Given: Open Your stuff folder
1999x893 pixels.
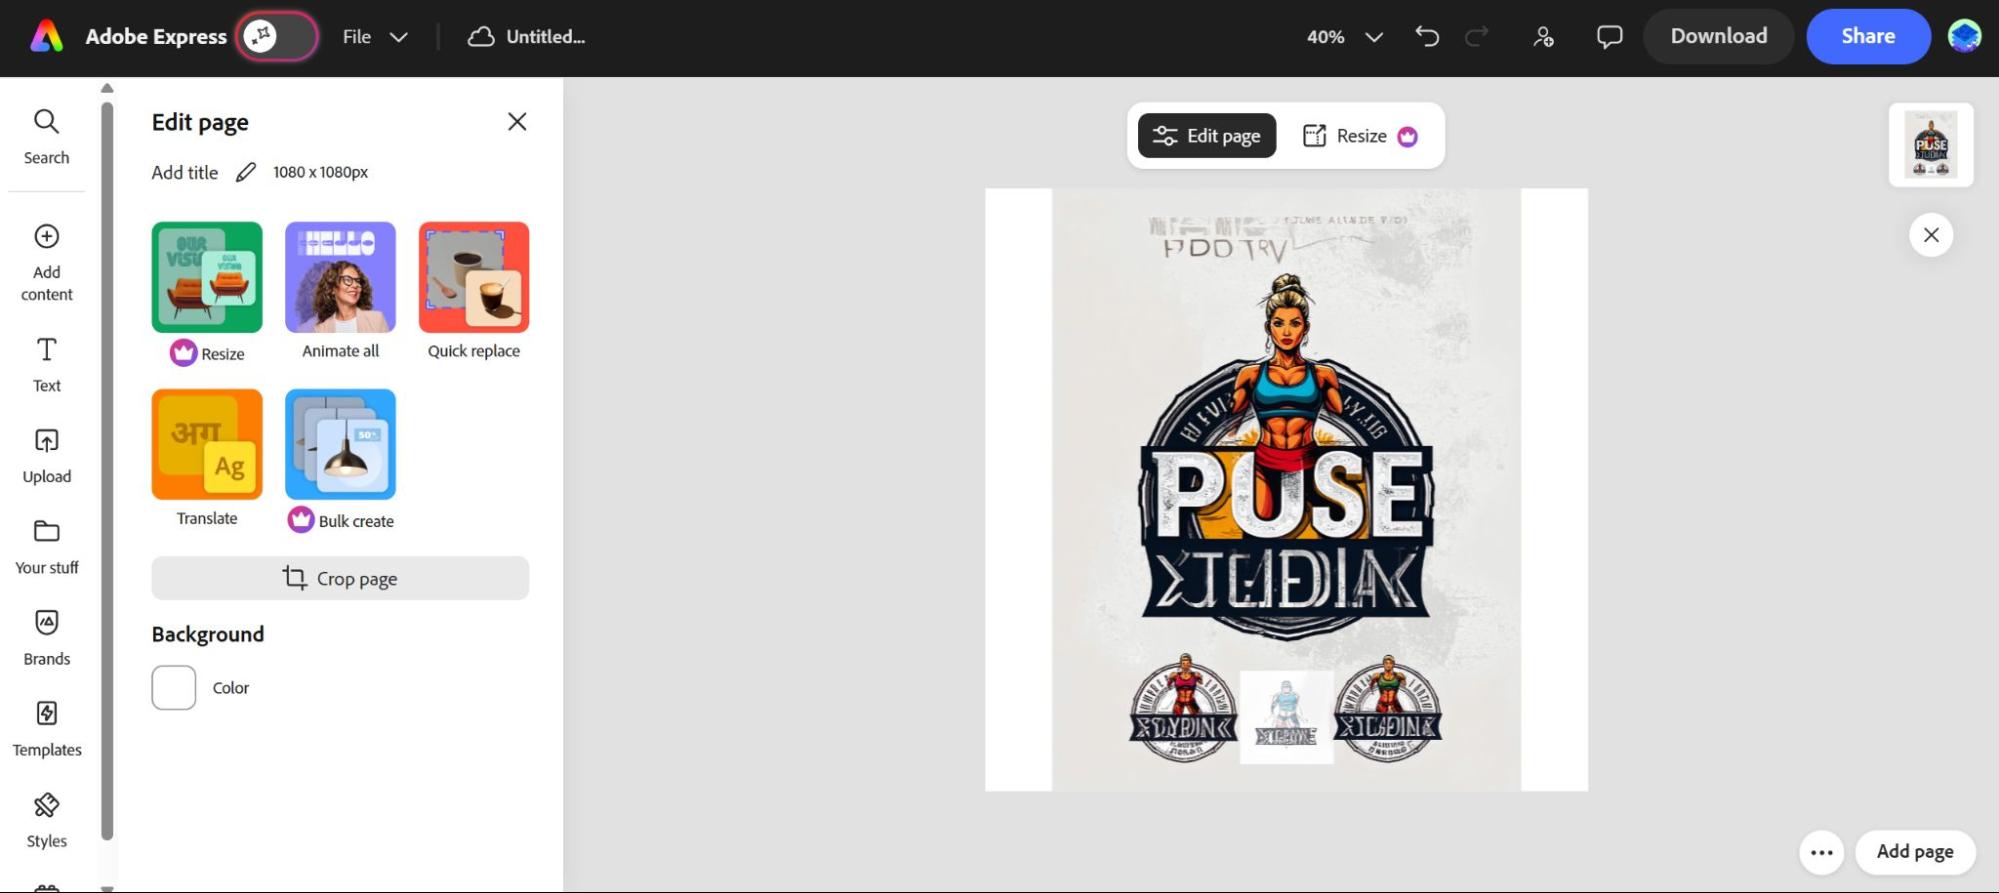Looking at the screenshot, I should tap(46, 546).
